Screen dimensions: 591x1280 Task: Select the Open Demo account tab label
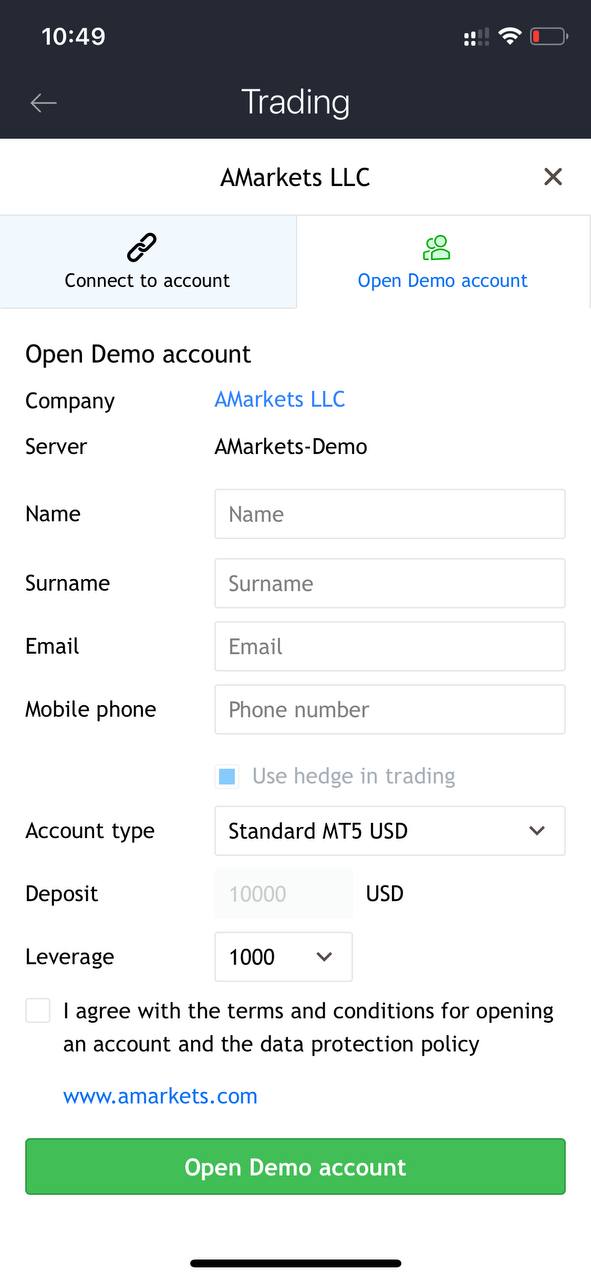coord(443,281)
